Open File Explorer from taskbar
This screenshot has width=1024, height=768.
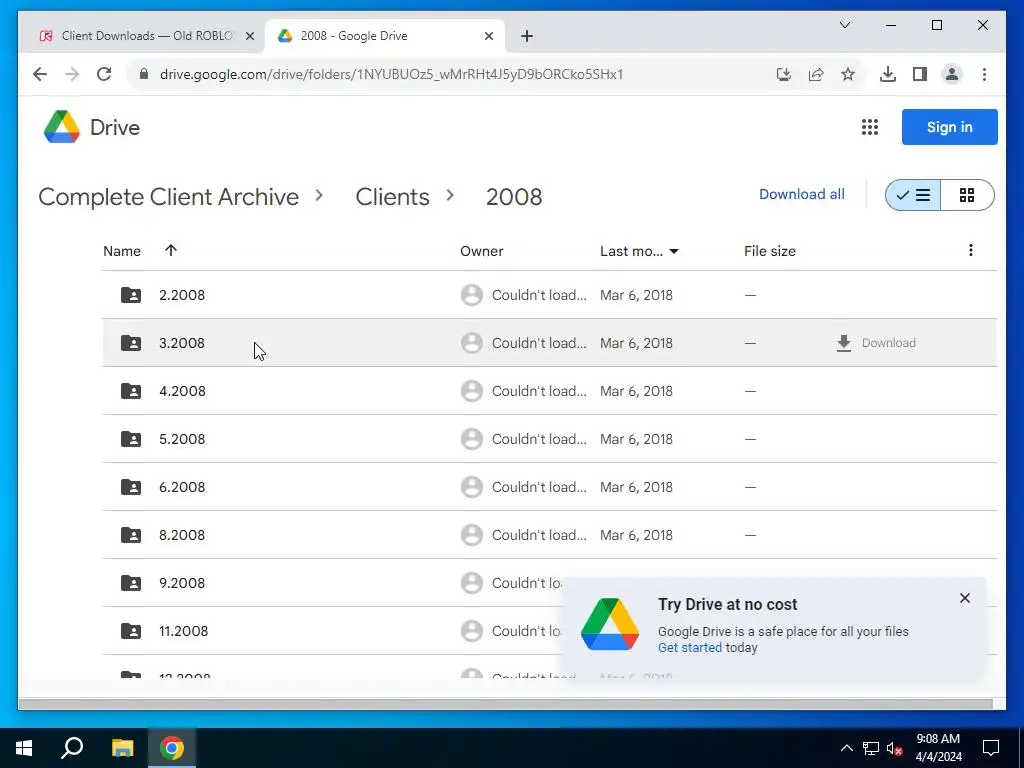(122, 748)
